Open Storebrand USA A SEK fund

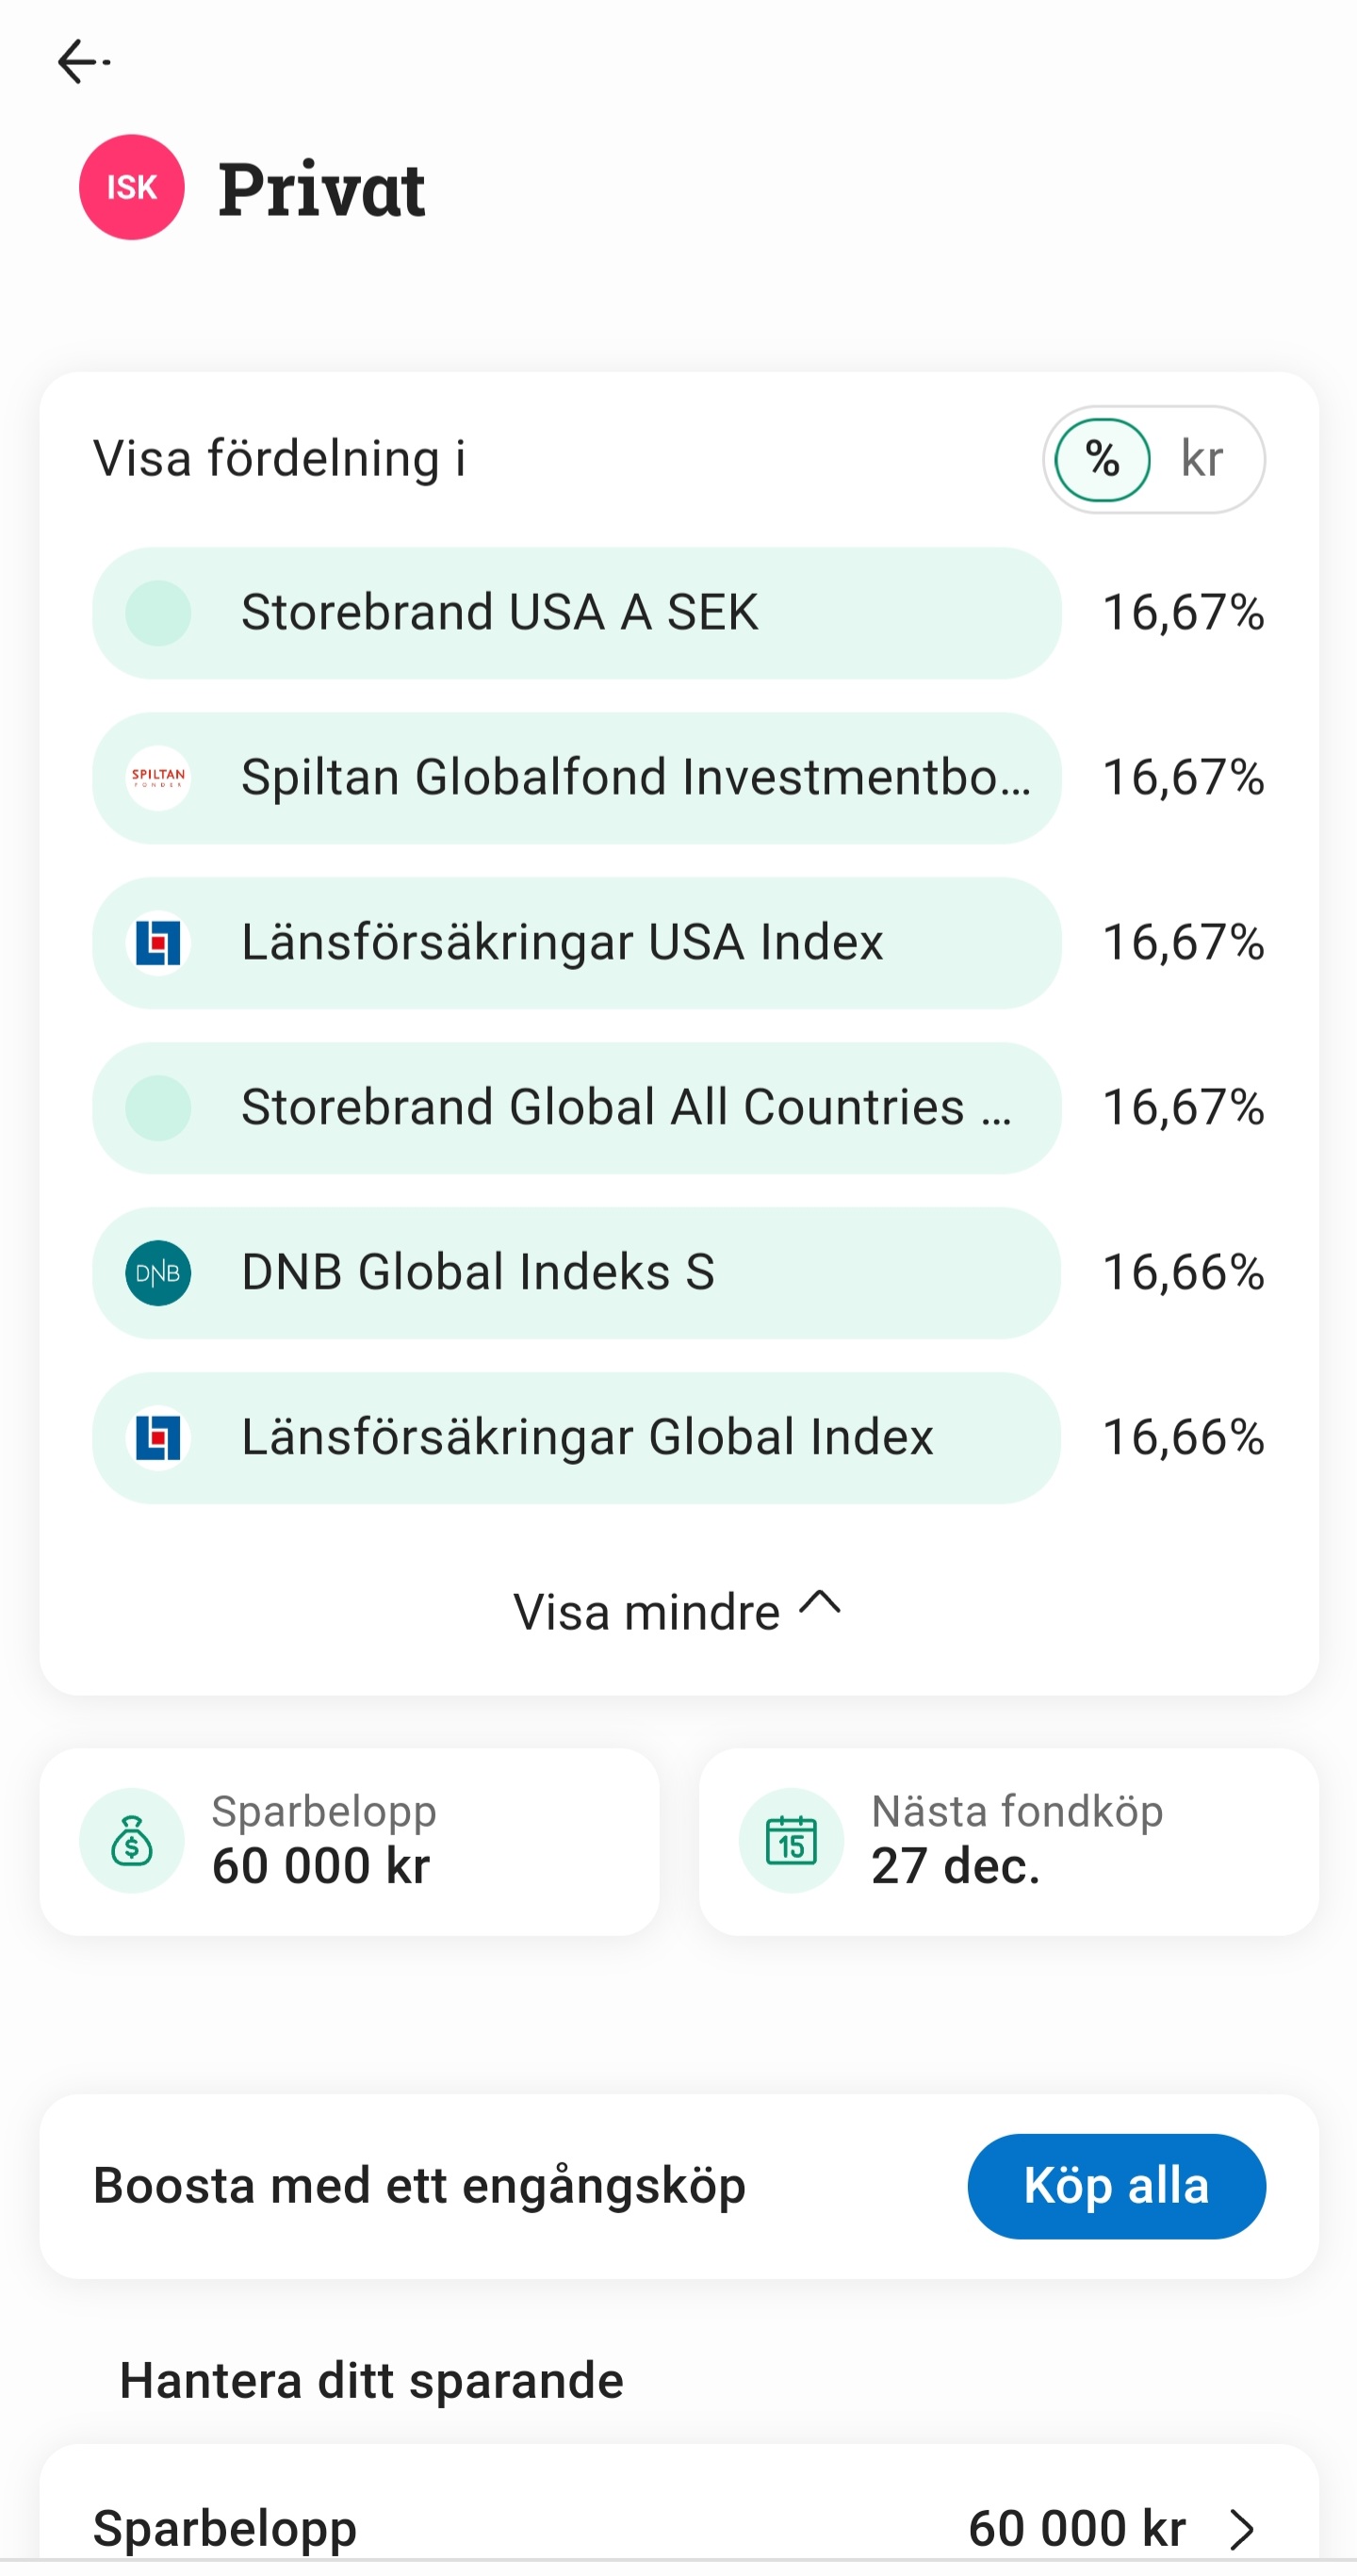pyautogui.click(x=576, y=612)
